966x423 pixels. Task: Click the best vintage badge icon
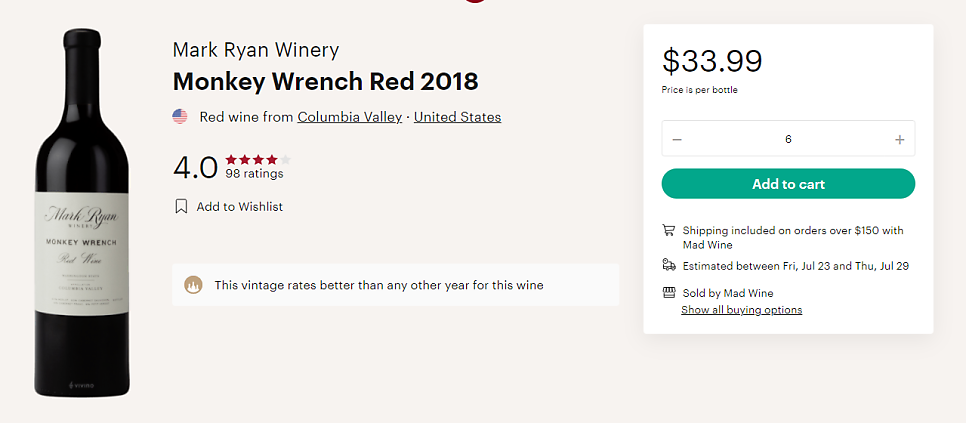[193, 285]
